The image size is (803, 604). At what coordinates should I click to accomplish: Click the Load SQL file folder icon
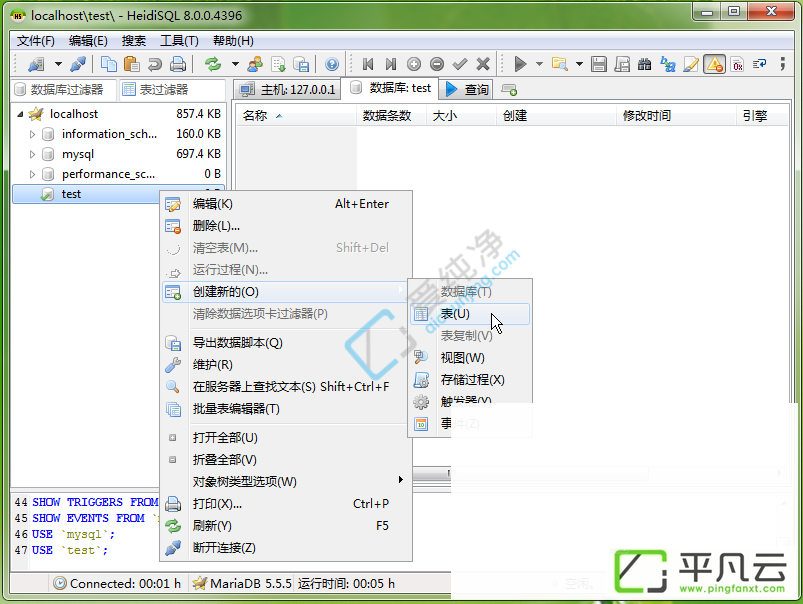click(x=560, y=64)
